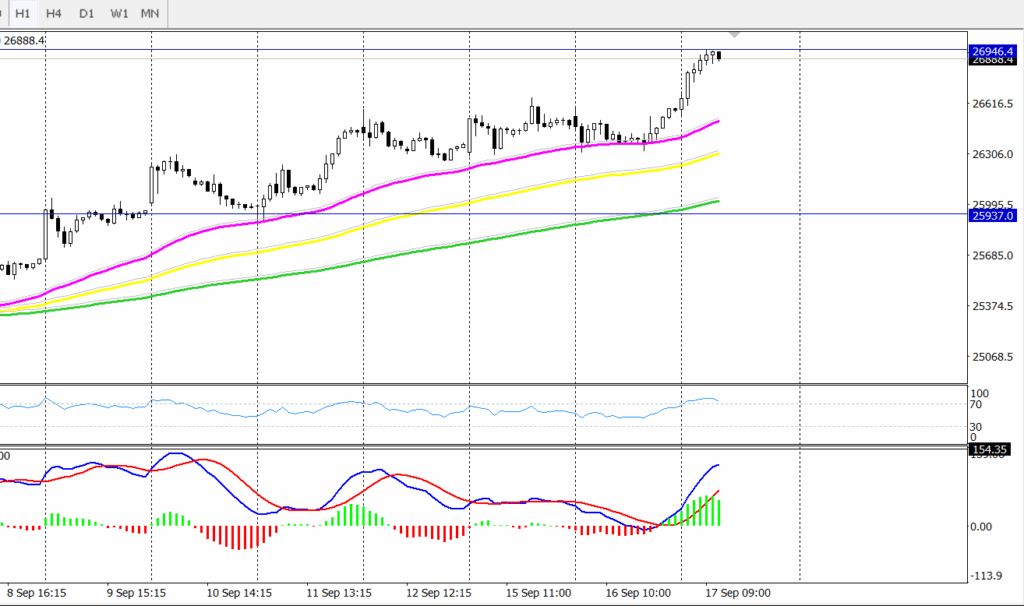1024x606 pixels.
Task: Open the W1 weekly timeframe
Action: [x=119, y=14]
